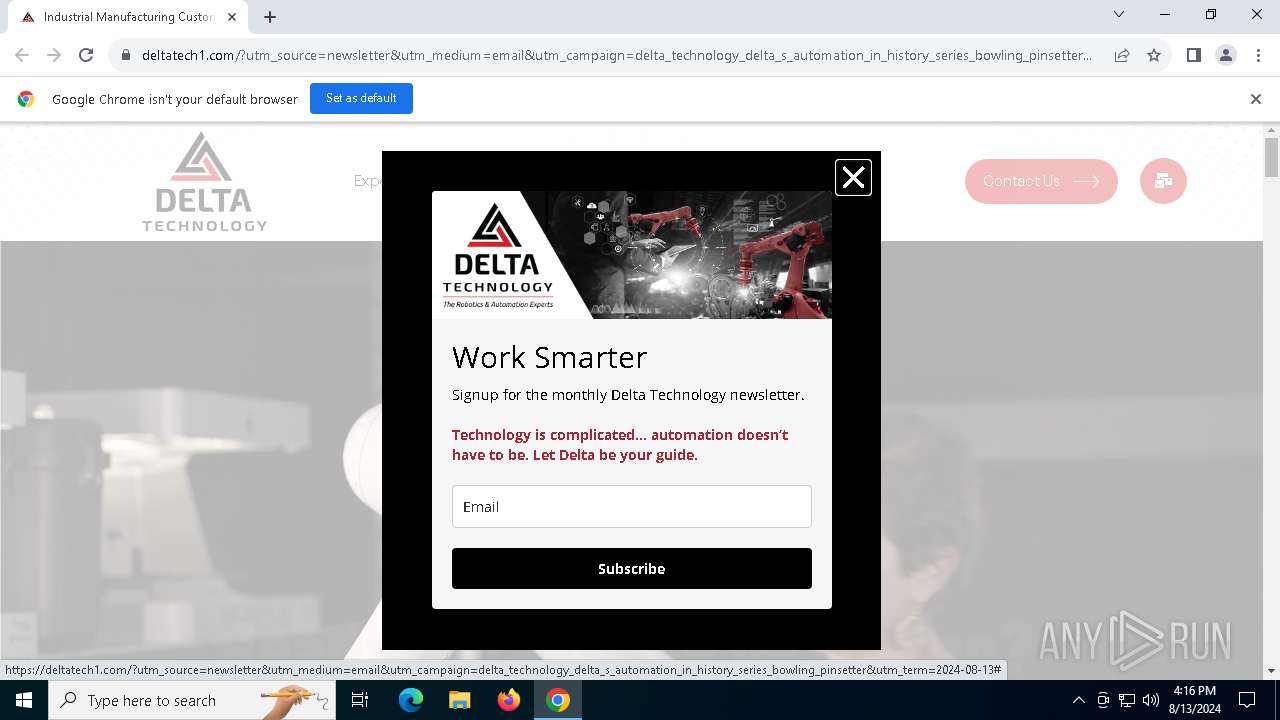Screen dimensions: 1280x720
Task: Click the site lock icon in address bar
Action: click(x=125, y=55)
